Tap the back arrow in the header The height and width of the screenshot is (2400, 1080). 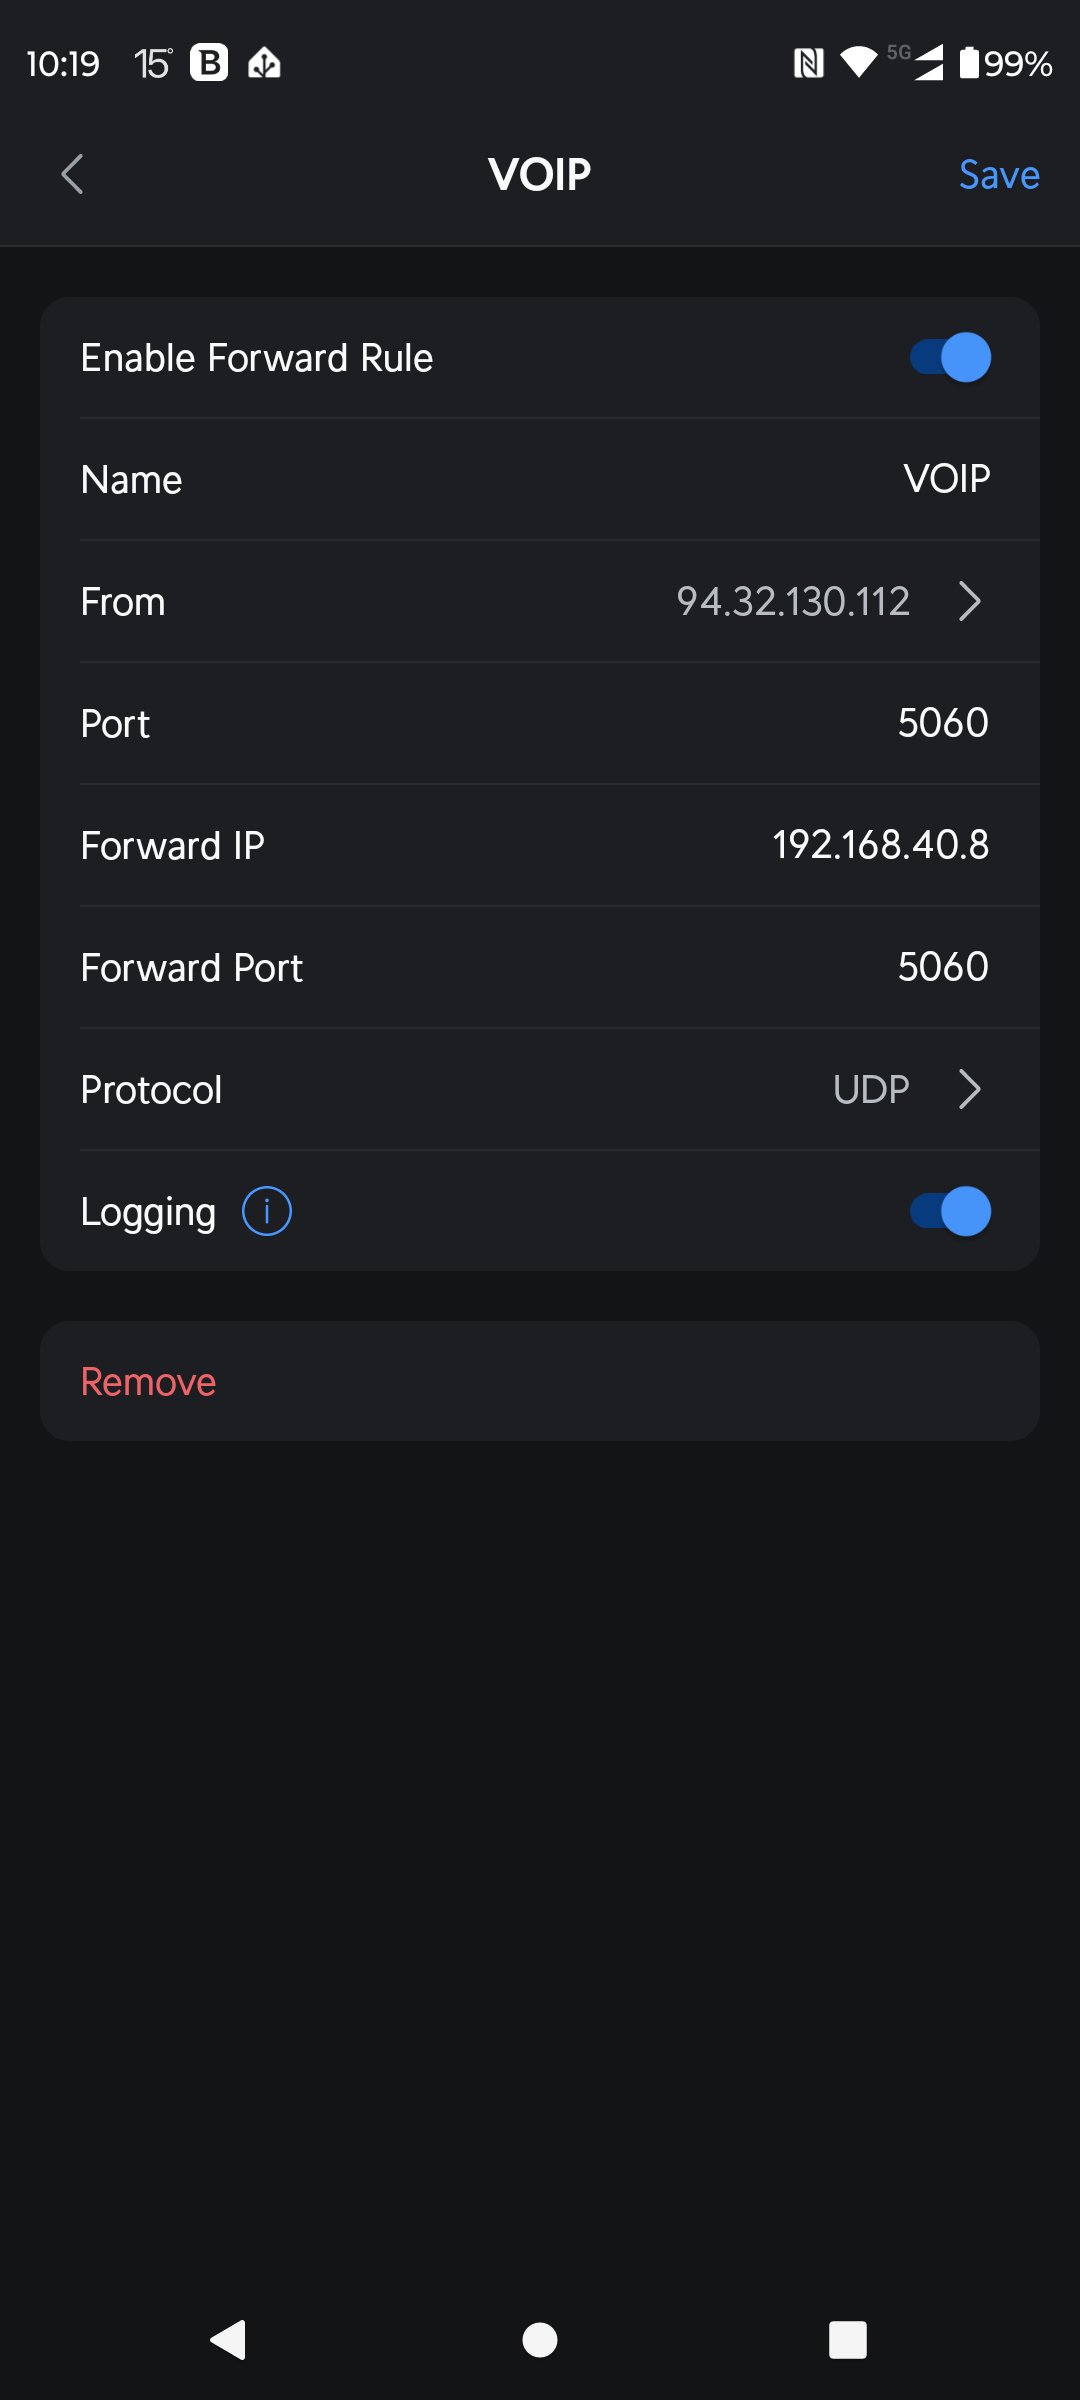(72, 175)
